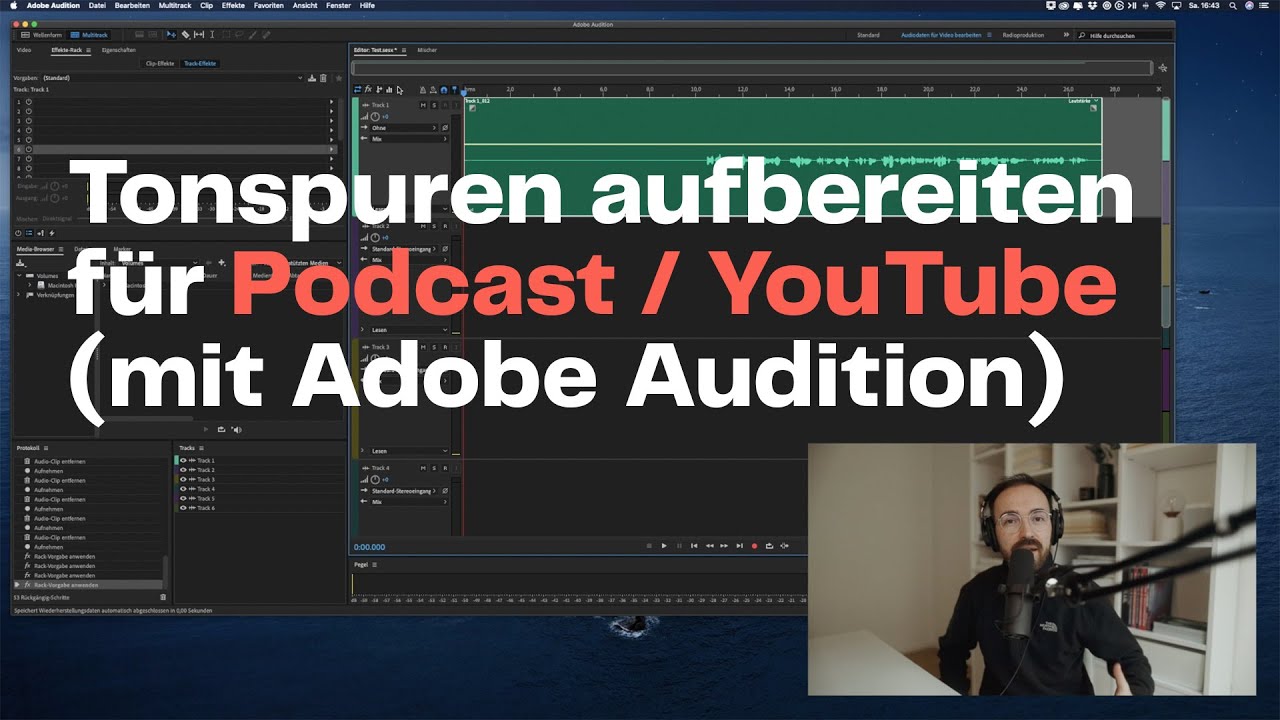Open Track 1 input dropdown Ohne

[x=404, y=128]
